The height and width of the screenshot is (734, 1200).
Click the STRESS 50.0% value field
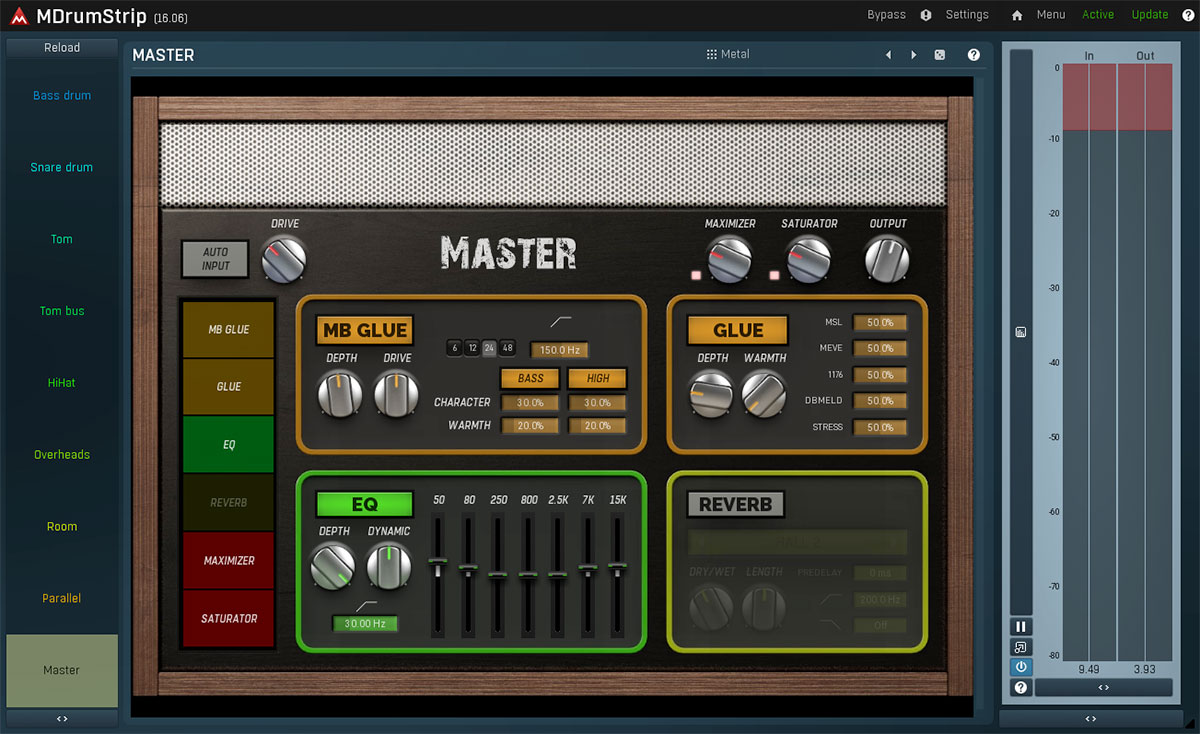click(x=880, y=427)
